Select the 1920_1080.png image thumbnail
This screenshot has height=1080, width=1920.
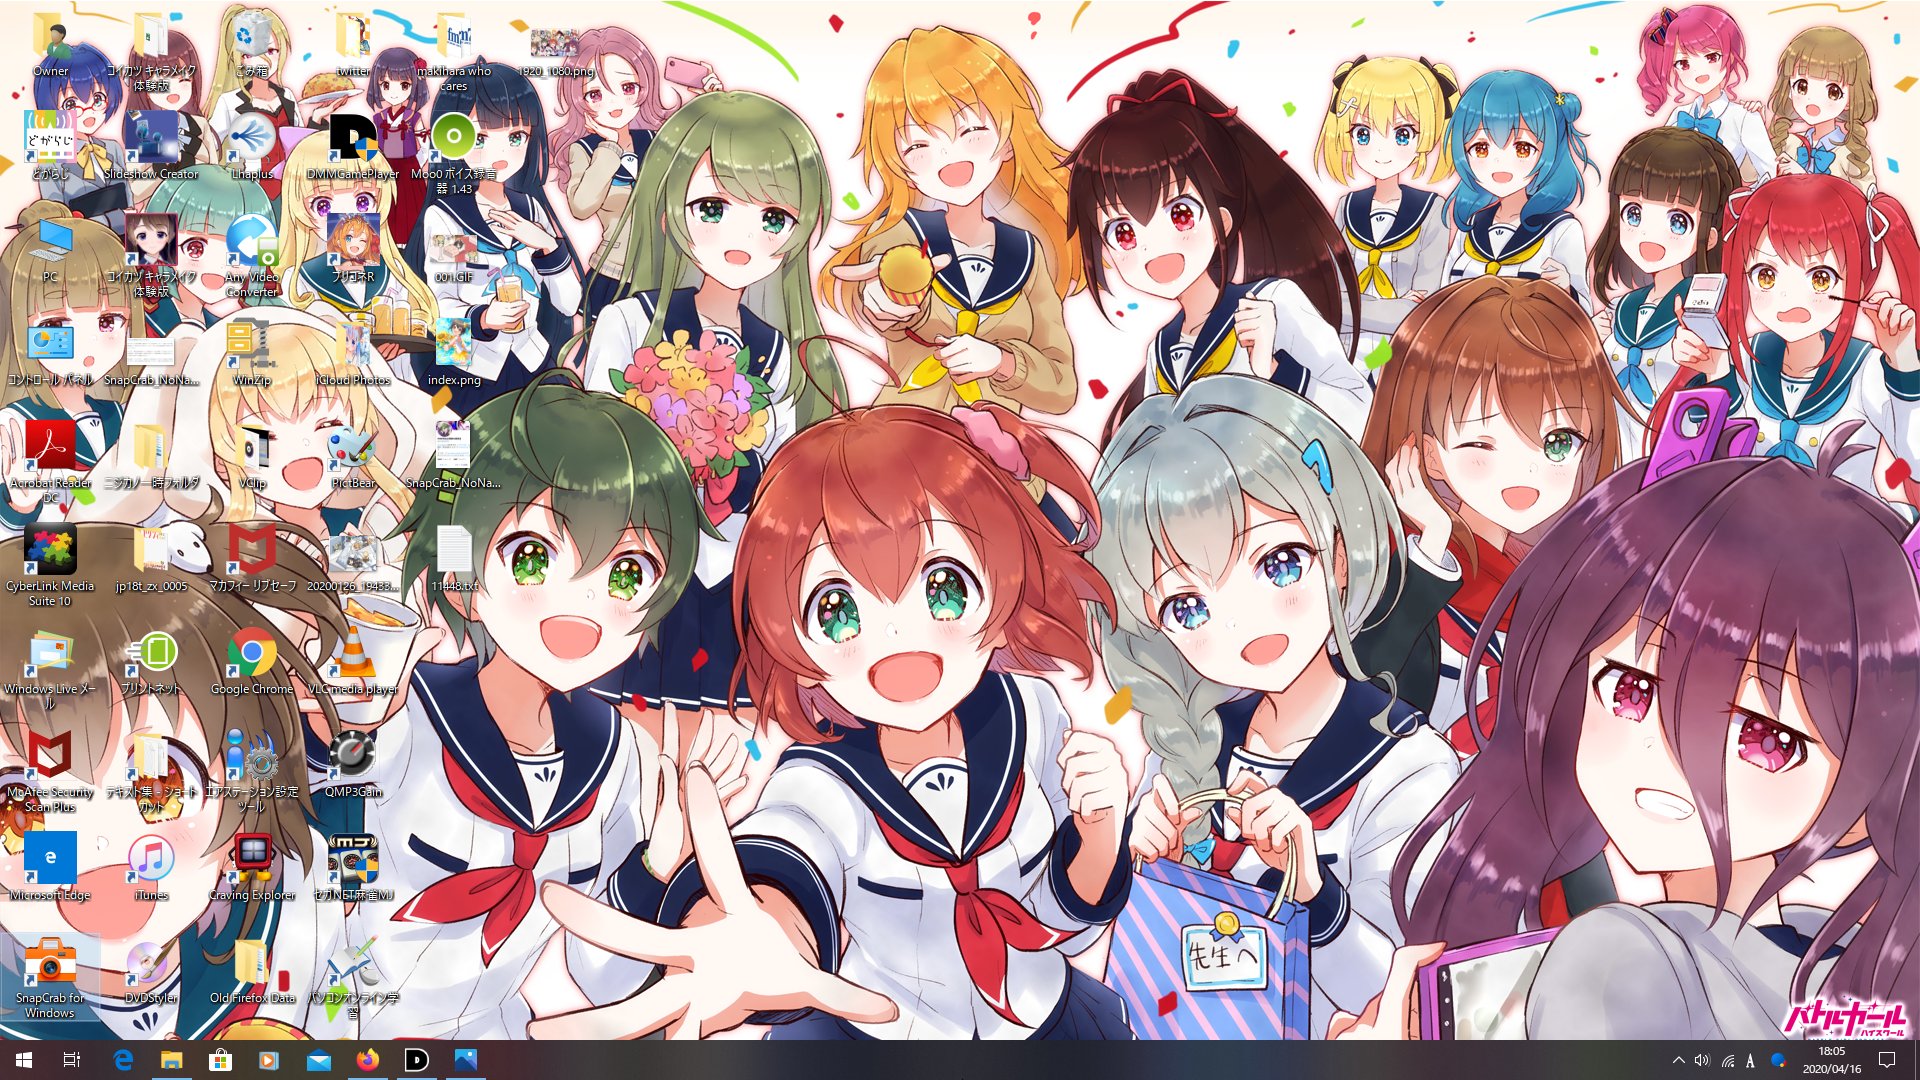[554, 45]
